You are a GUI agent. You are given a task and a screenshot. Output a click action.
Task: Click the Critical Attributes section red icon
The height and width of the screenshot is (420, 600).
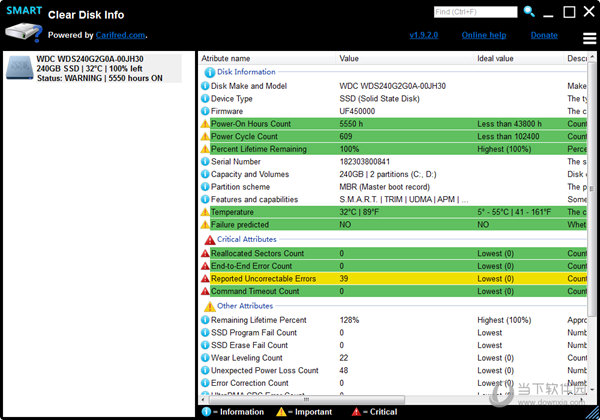coord(210,240)
